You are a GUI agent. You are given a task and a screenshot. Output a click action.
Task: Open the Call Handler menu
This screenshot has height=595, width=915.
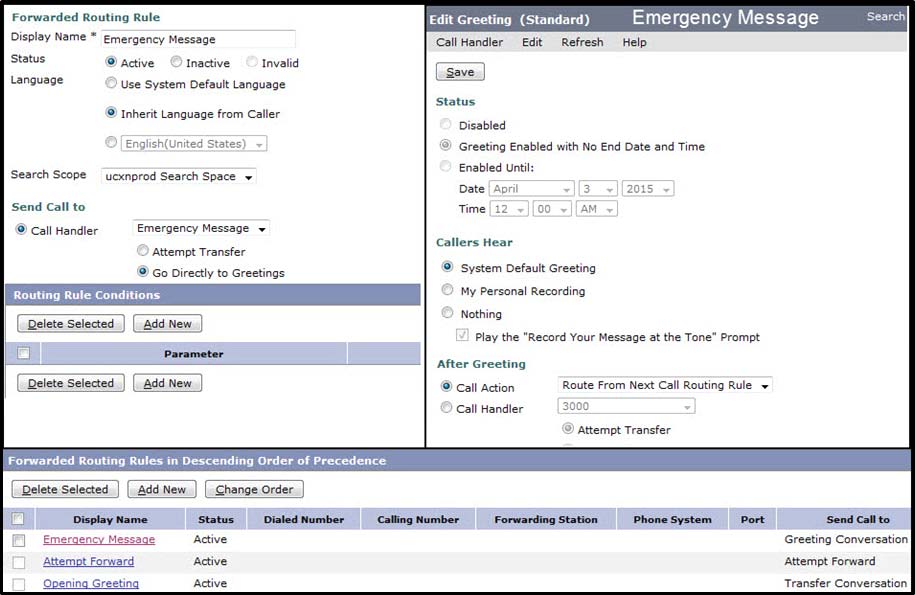pos(469,42)
